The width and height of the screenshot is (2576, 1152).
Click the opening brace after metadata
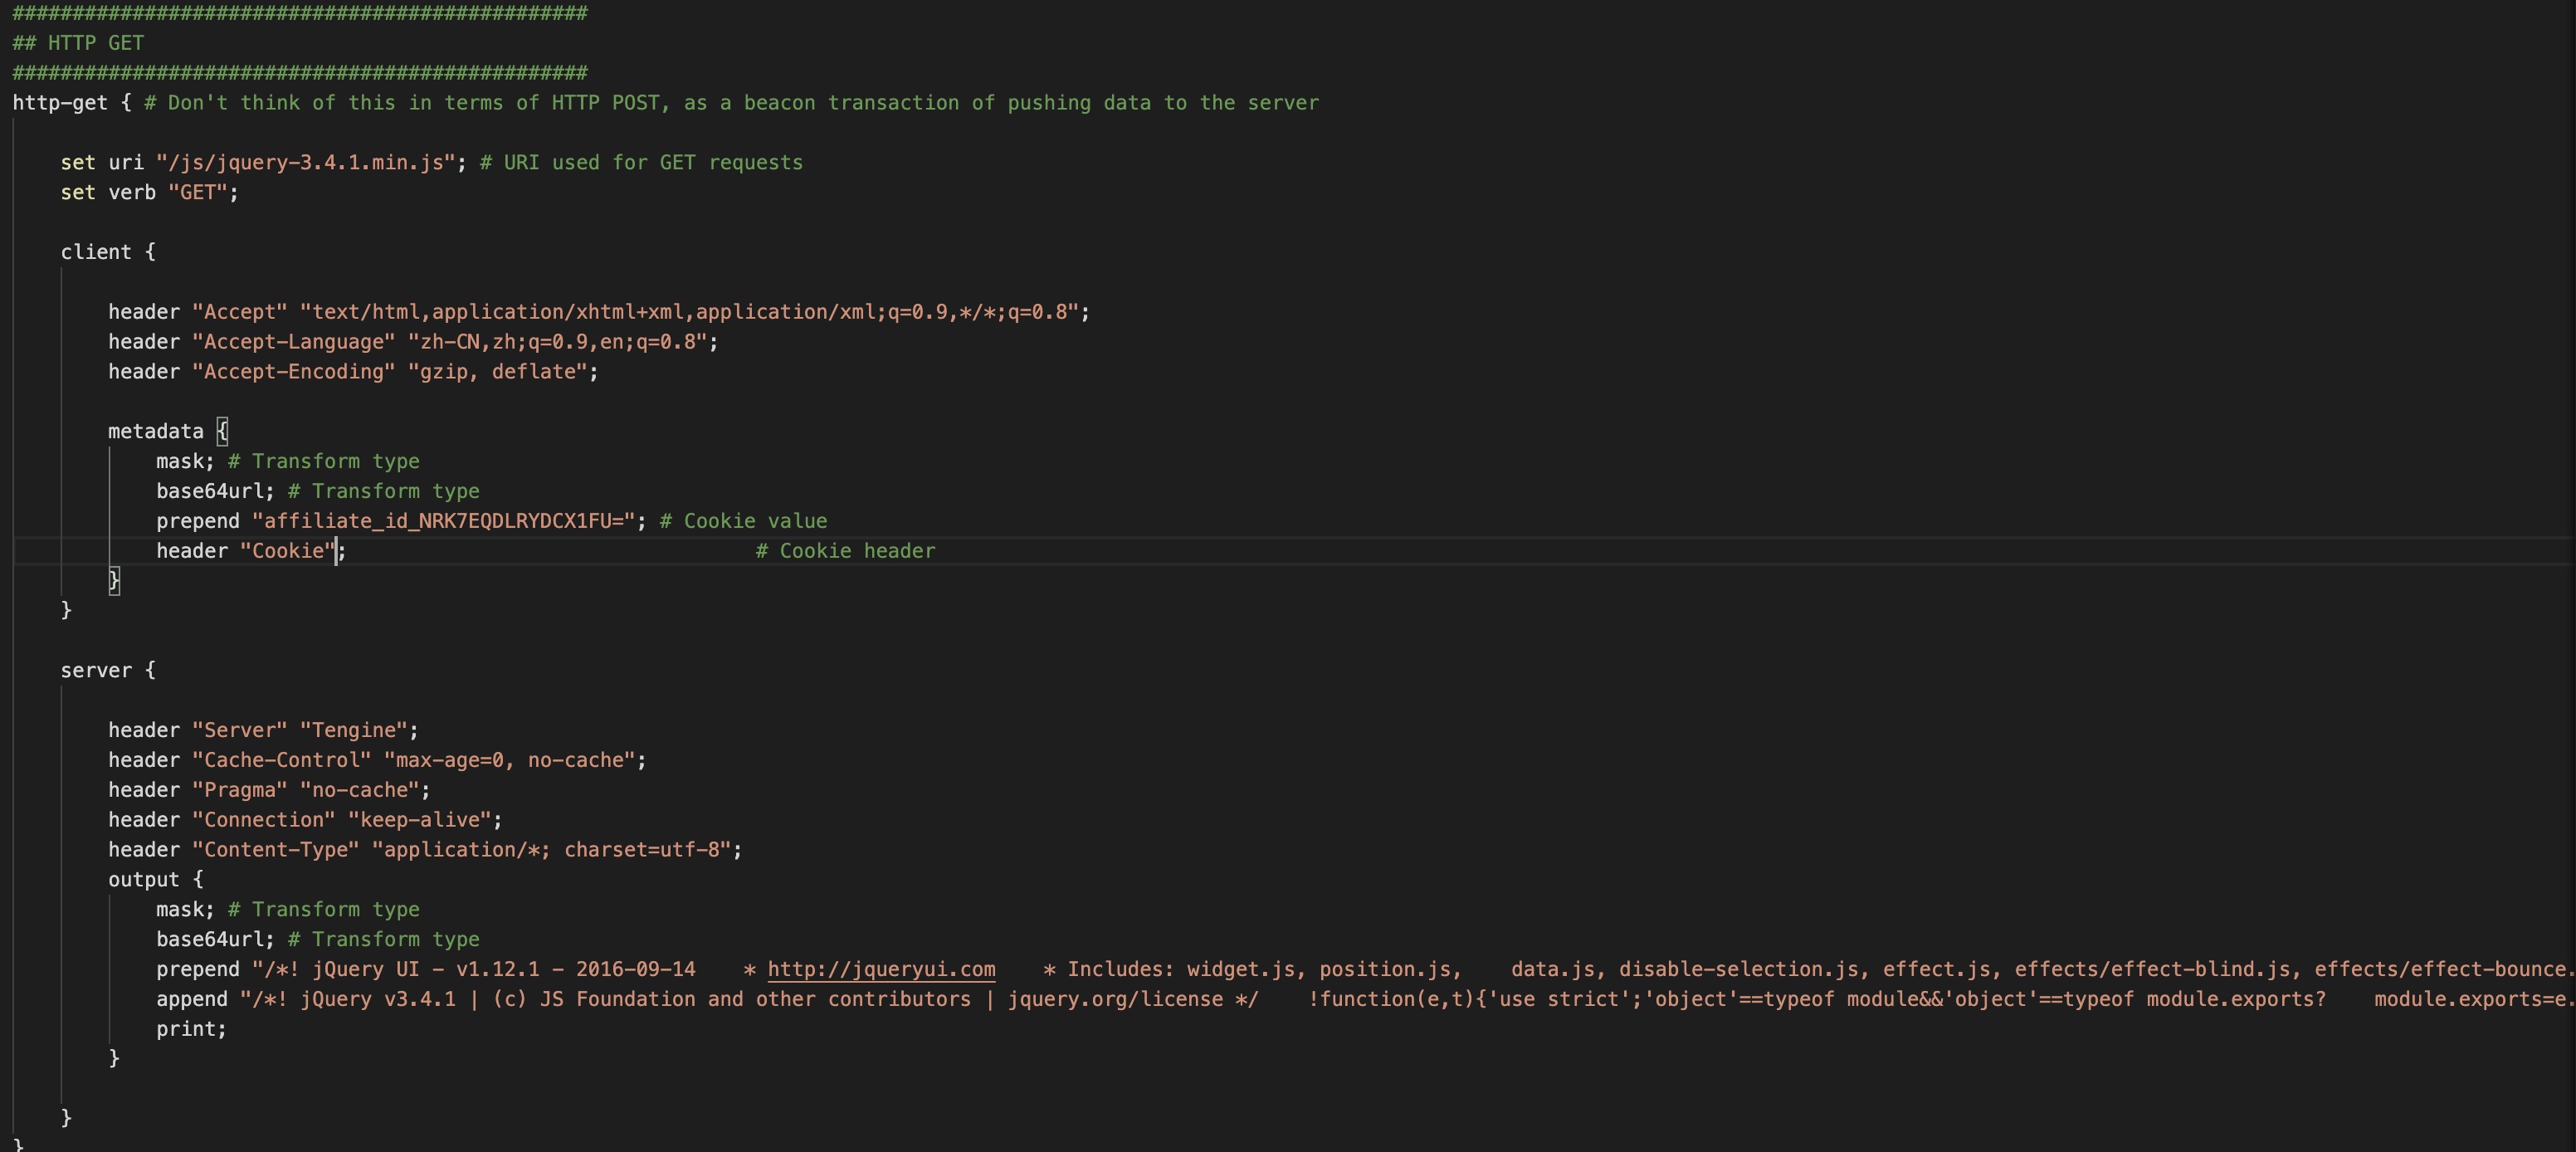[222, 431]
